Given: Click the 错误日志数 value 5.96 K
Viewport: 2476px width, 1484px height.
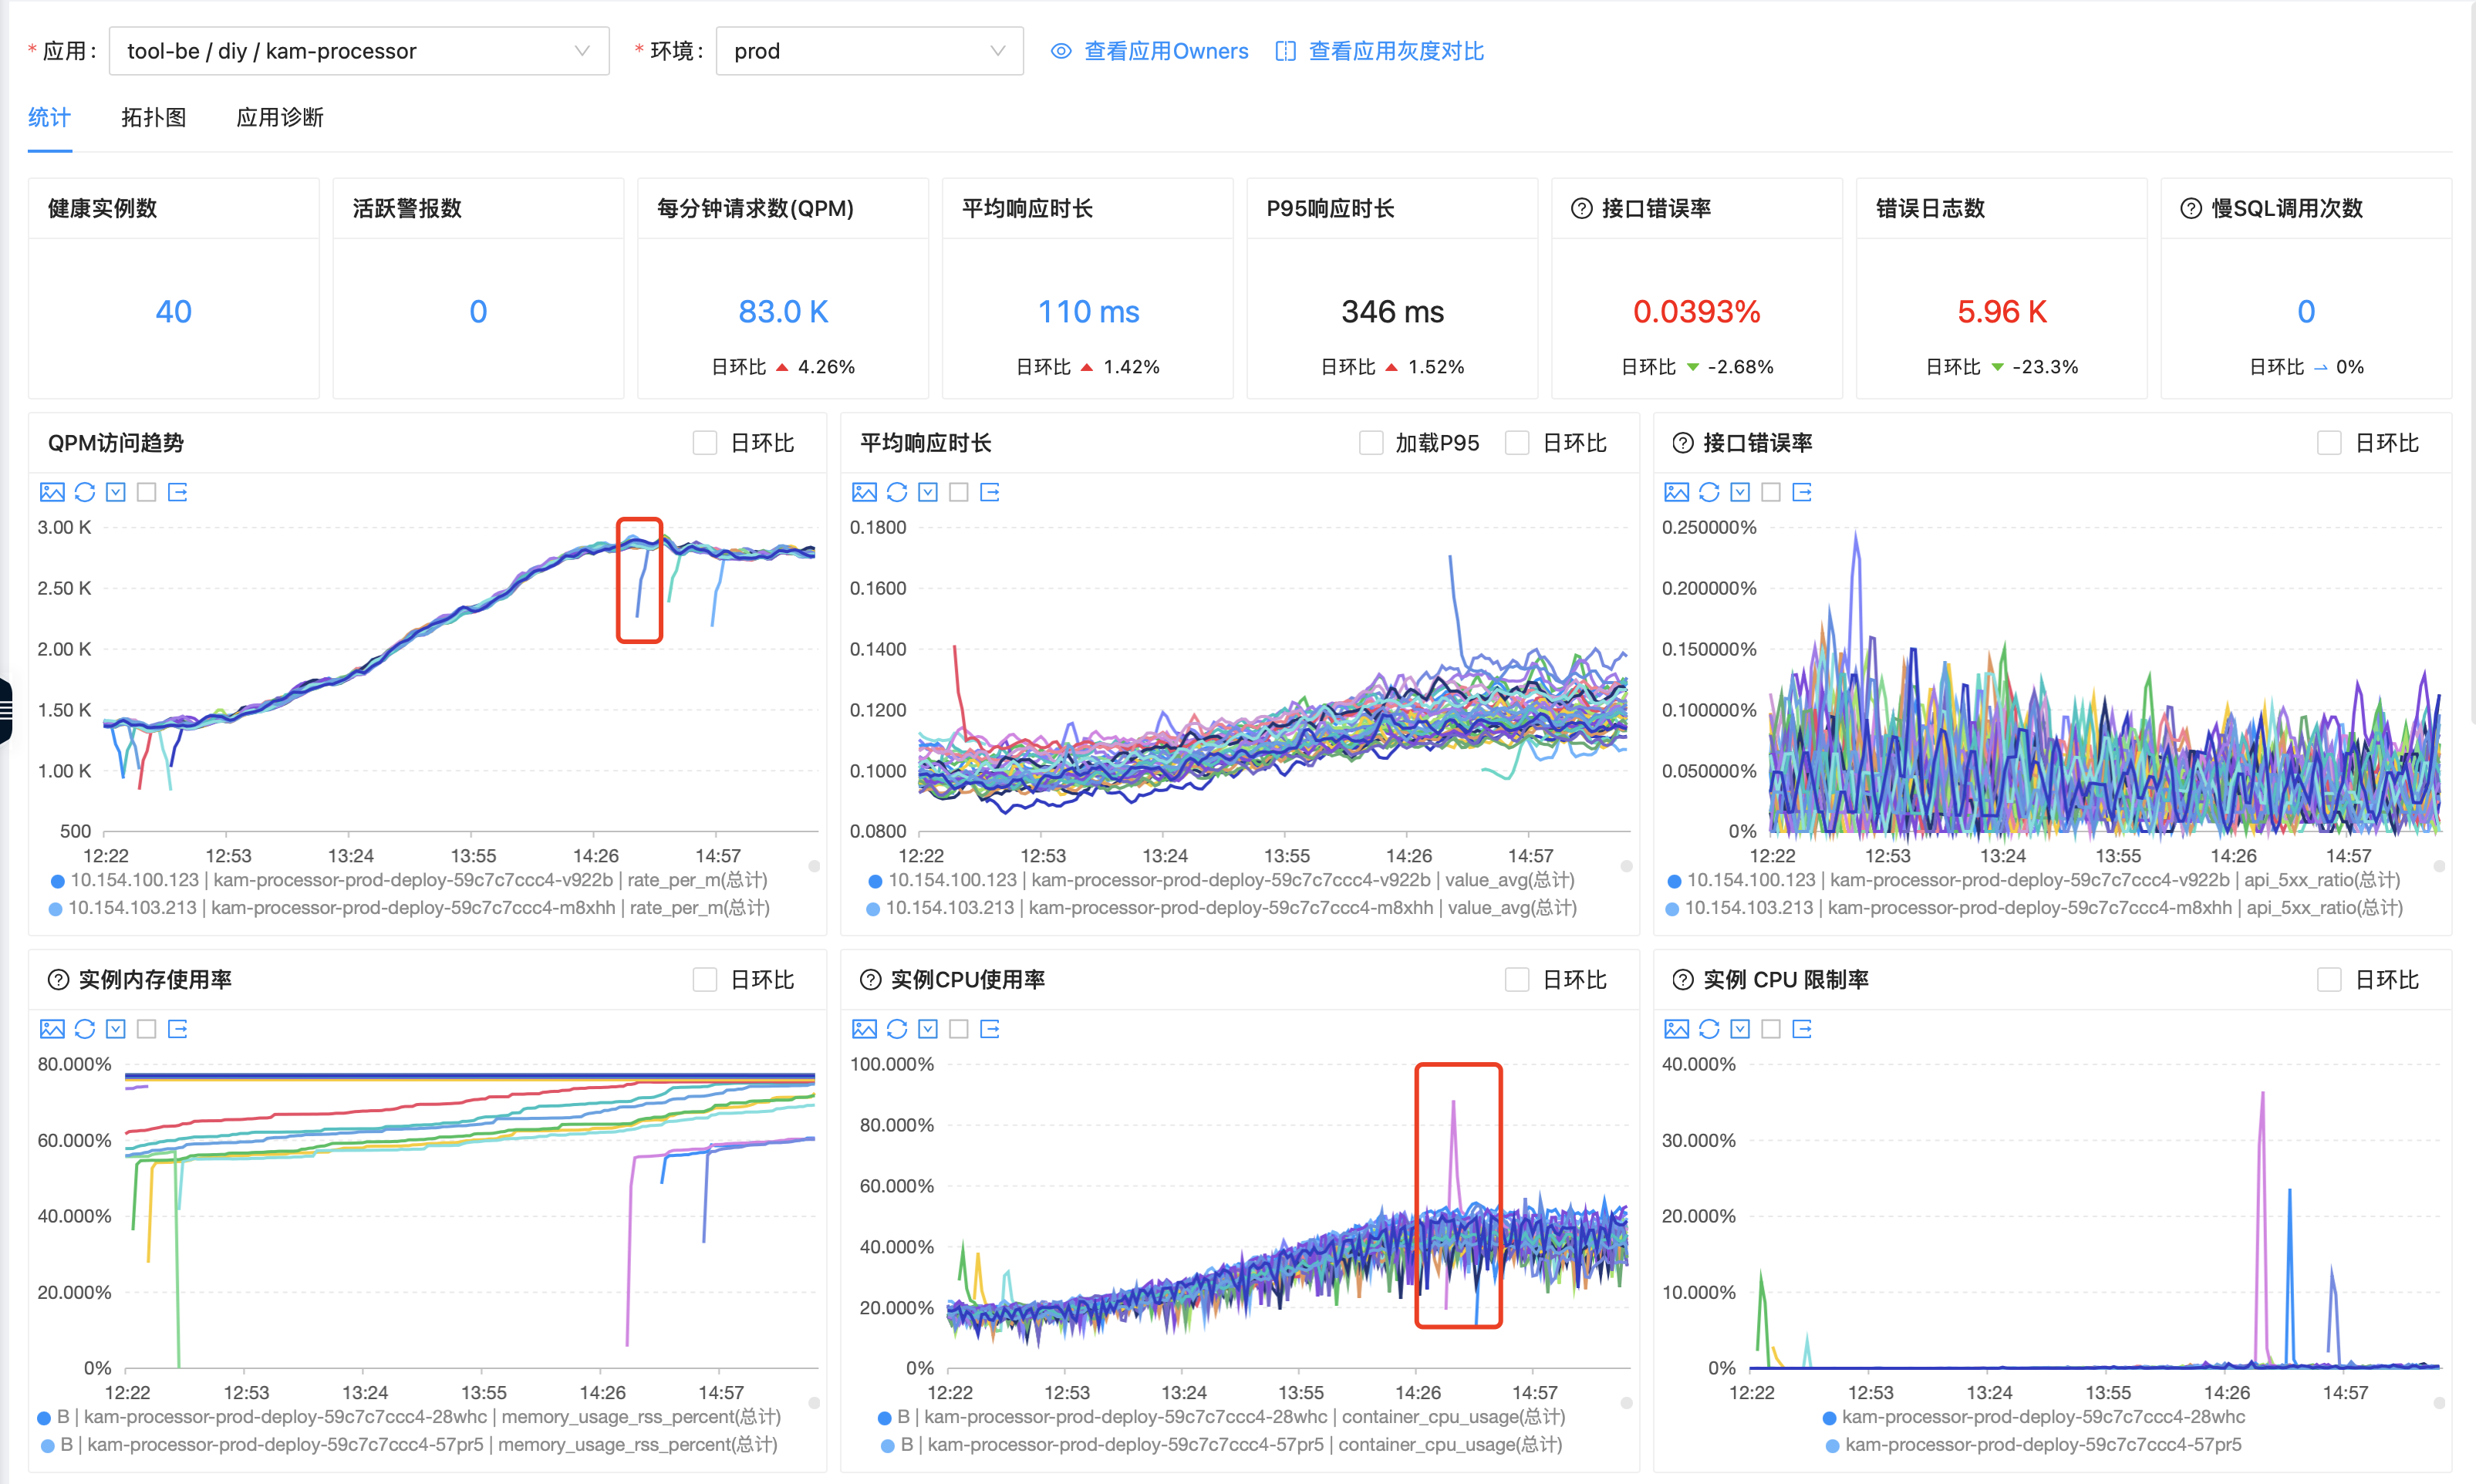Looking at the screenshot, I should click(x=2001, y=312).
